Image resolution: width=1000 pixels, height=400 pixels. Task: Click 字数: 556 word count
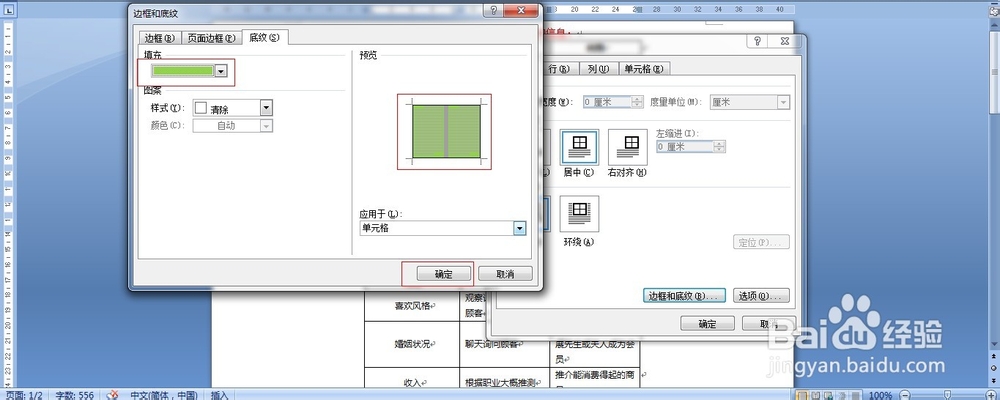(x=75, y=396)
